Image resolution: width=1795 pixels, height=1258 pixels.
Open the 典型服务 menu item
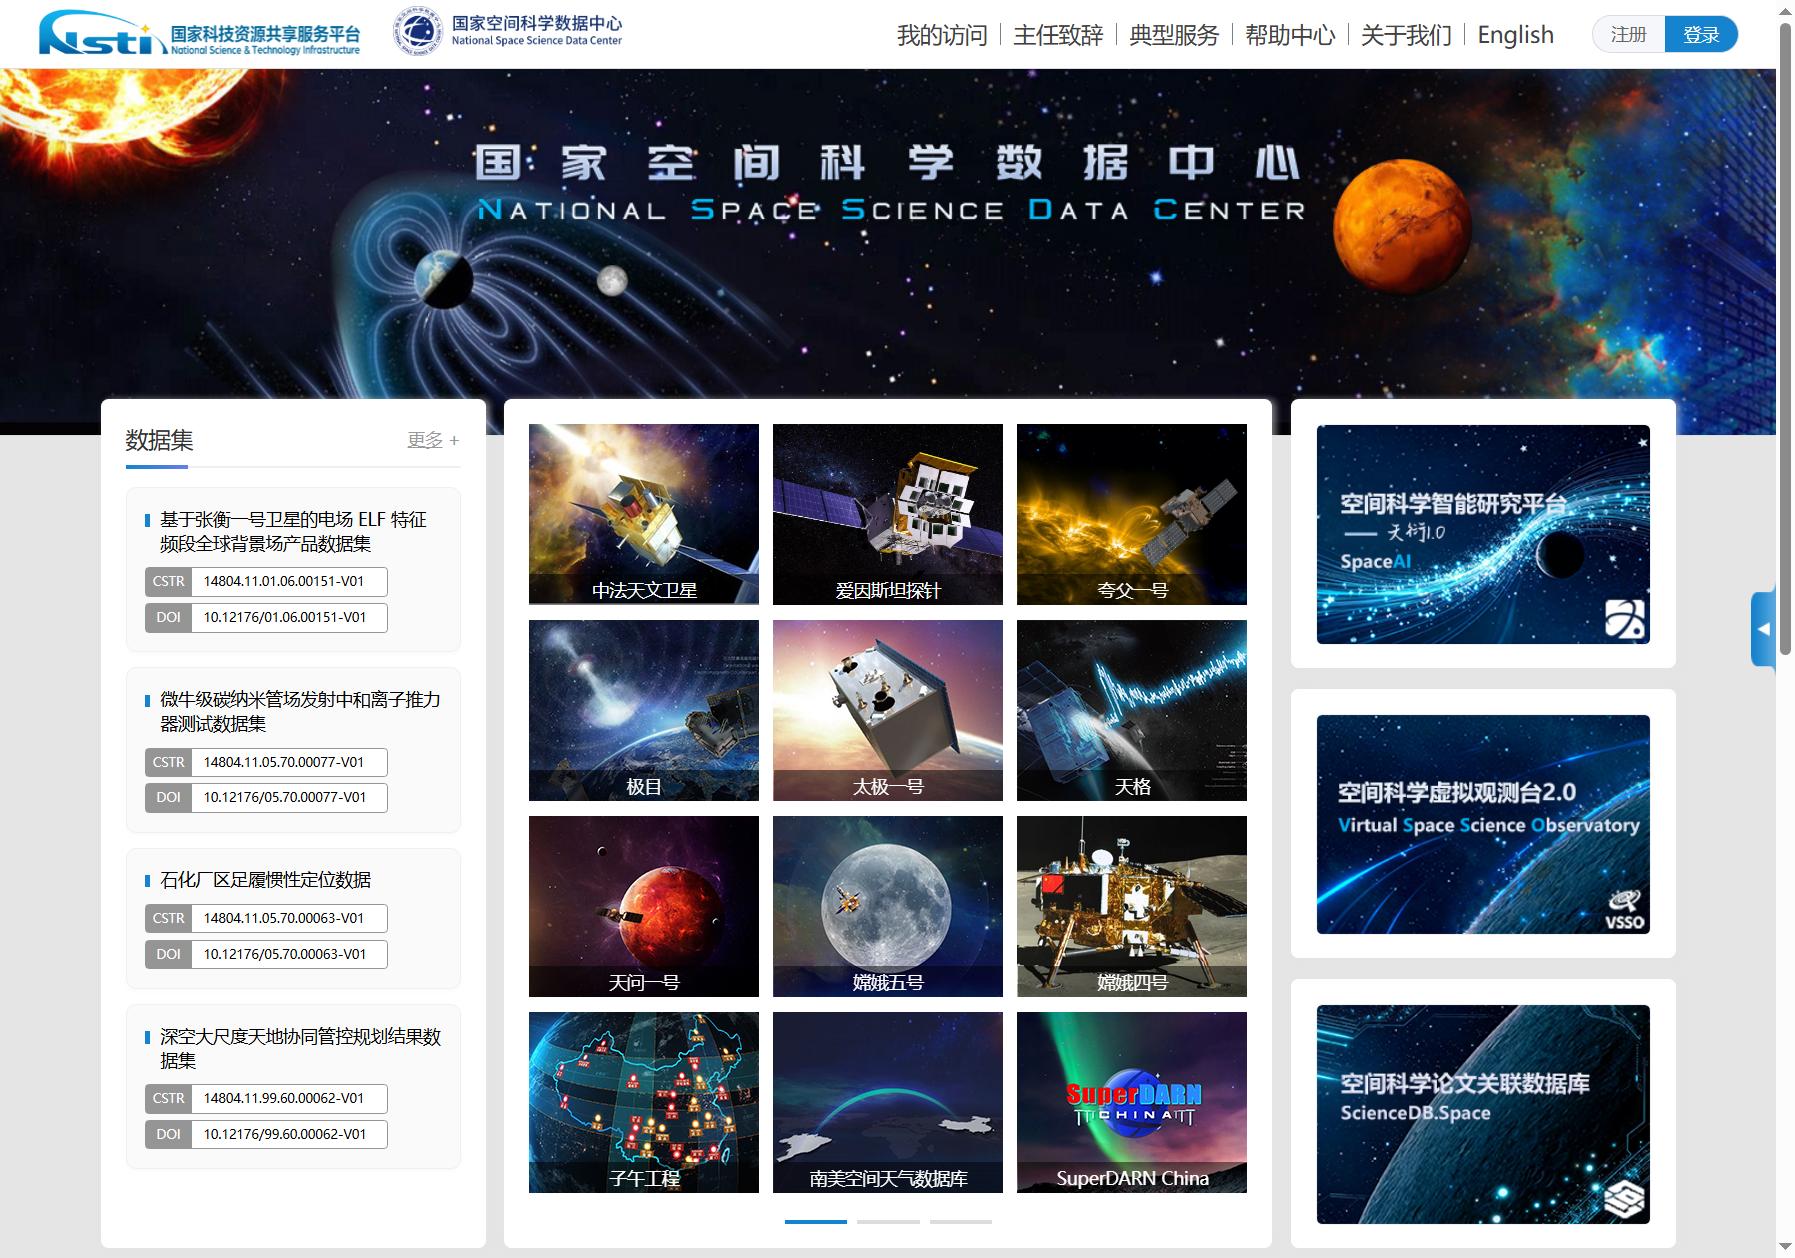tap(1174, 35)
